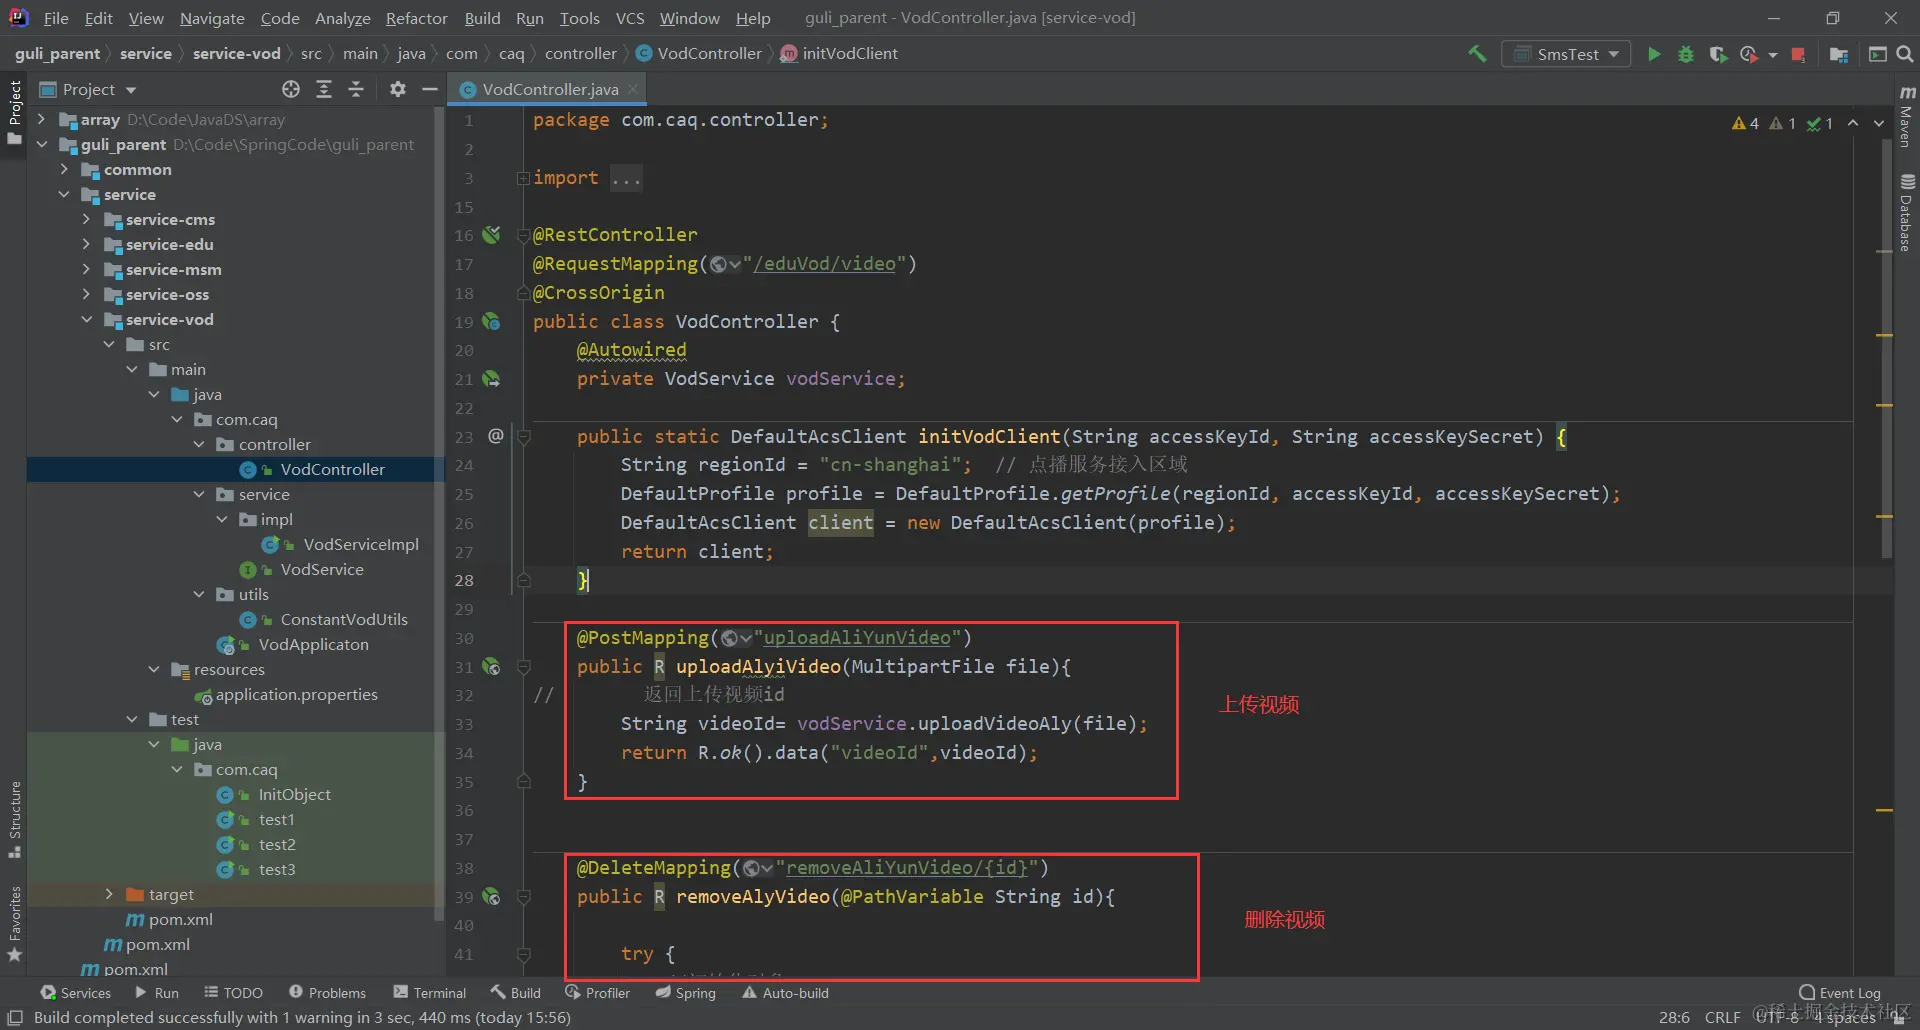
Task: Collapse the service-vod module
Action: pyautogui.click(x=86, y=319)
